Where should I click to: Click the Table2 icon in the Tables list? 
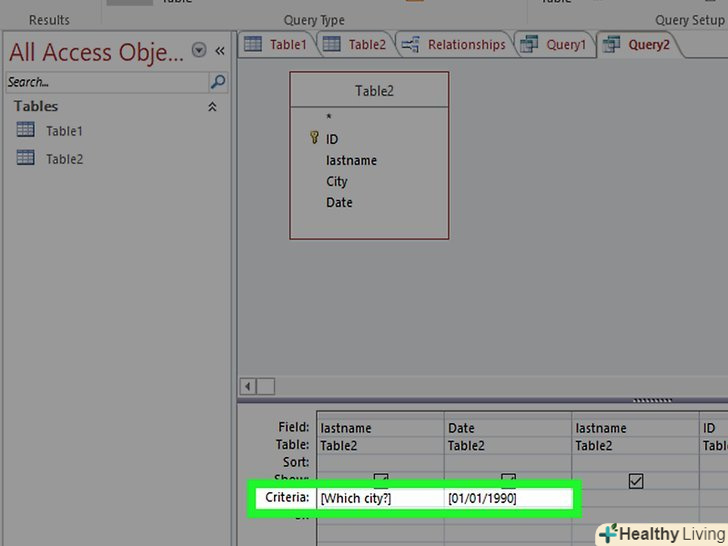[x=26, y=158]
